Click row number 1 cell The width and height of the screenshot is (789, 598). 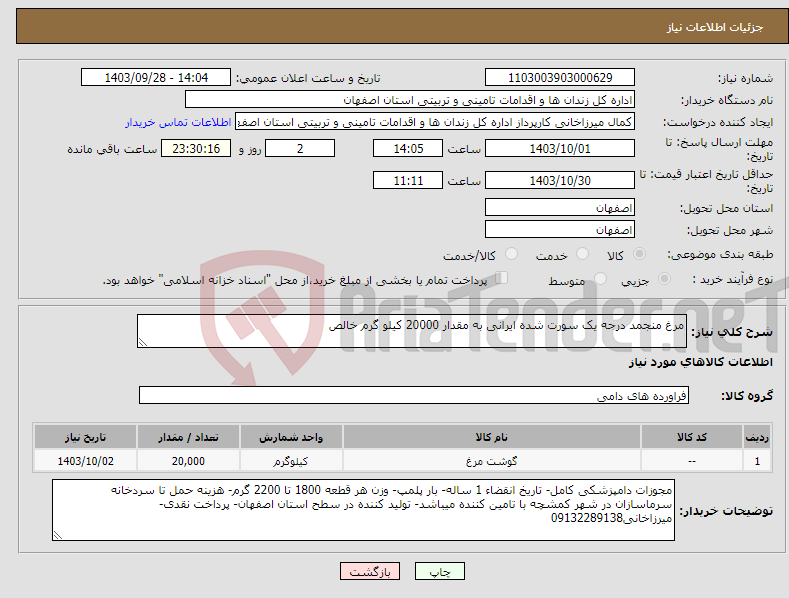click(x=757, y=461)
